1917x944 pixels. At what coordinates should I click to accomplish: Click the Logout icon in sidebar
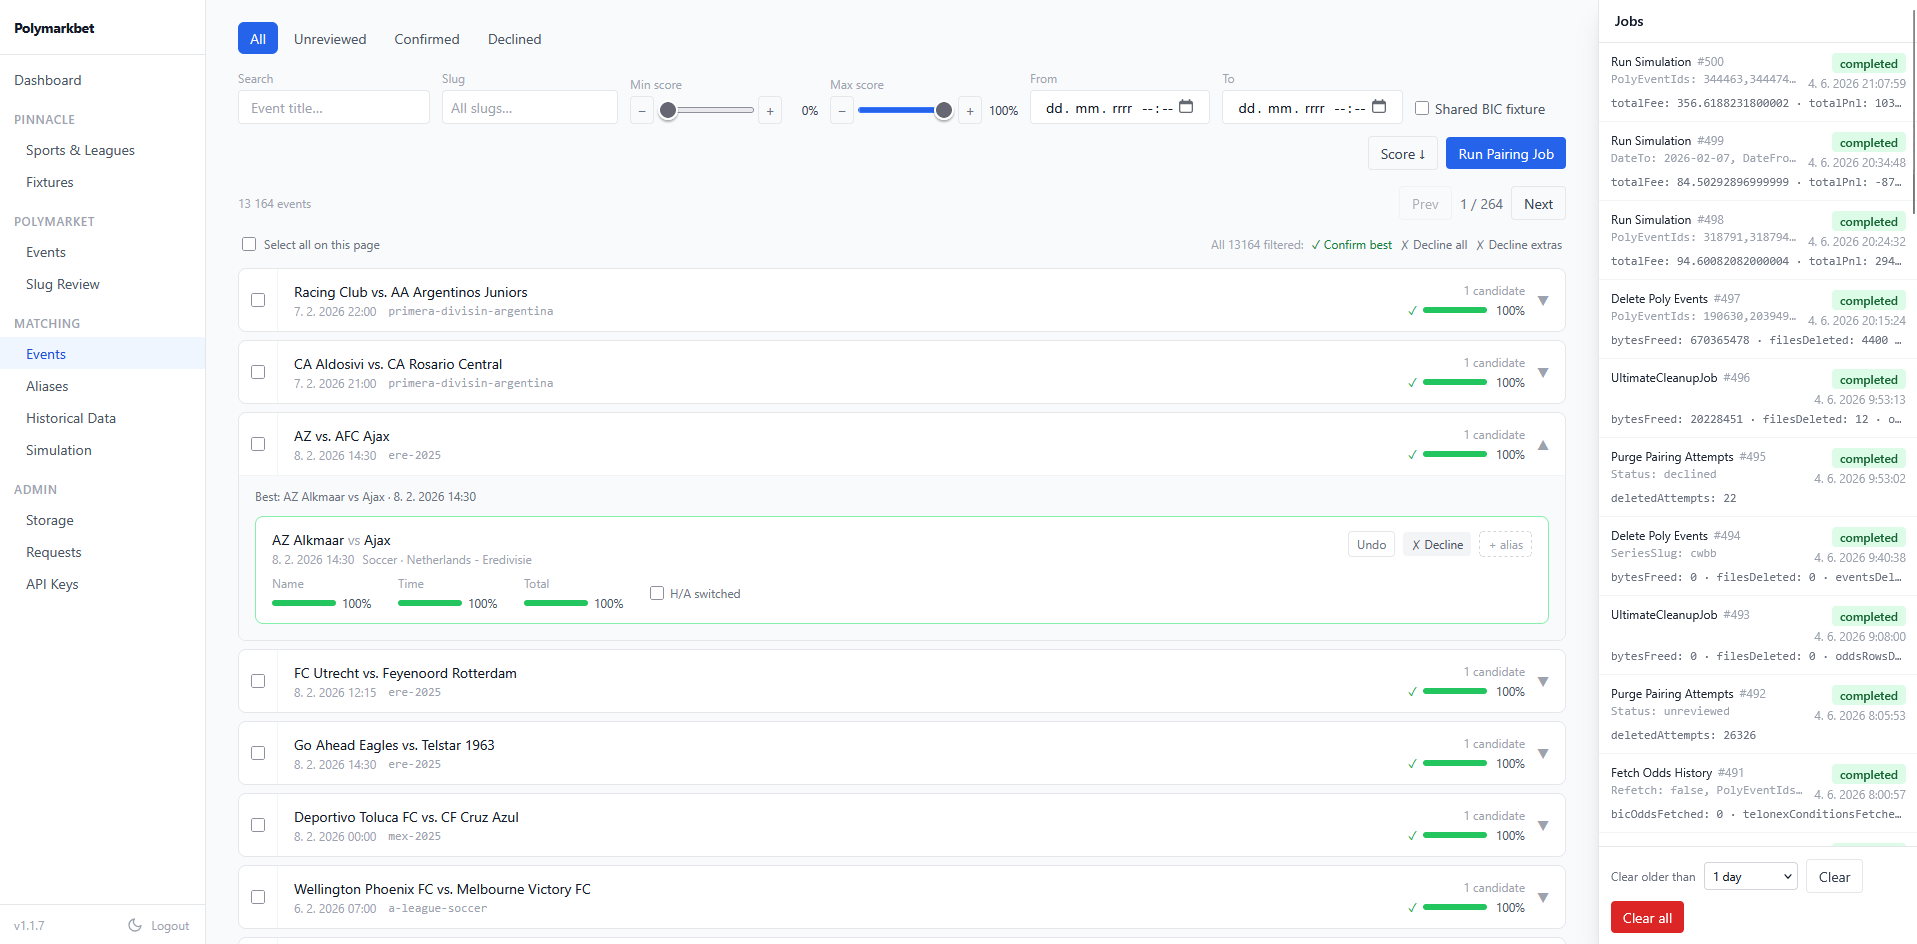pyautogui.click(x=135, y=926)
